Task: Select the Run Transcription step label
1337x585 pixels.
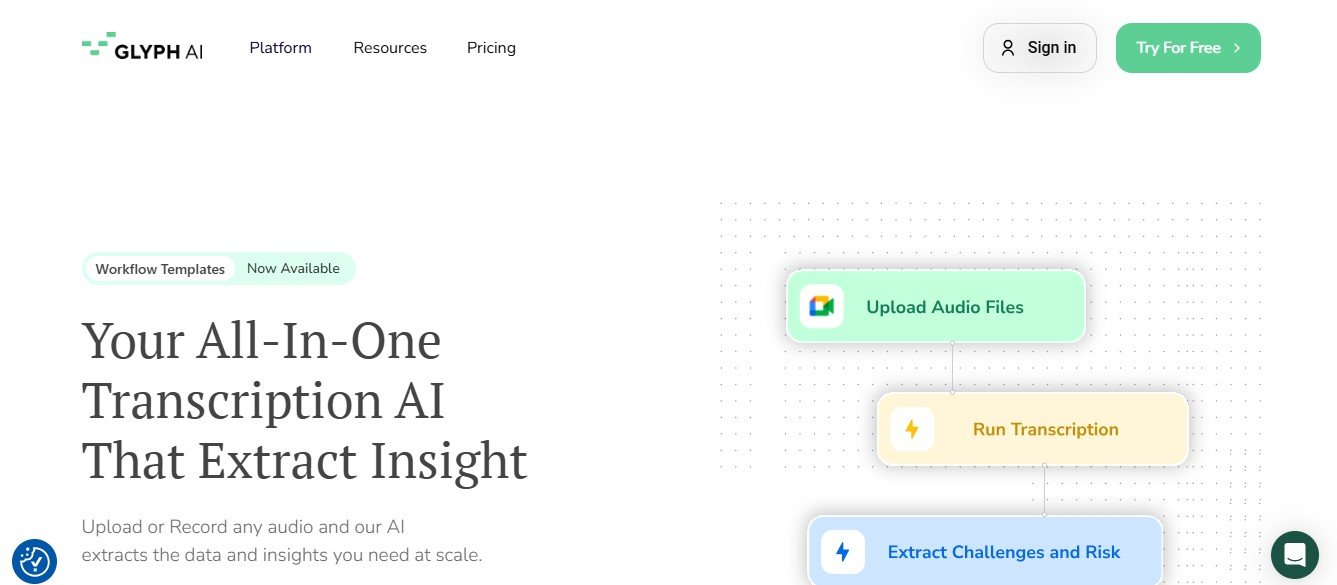Action: tap(1045, 429)
